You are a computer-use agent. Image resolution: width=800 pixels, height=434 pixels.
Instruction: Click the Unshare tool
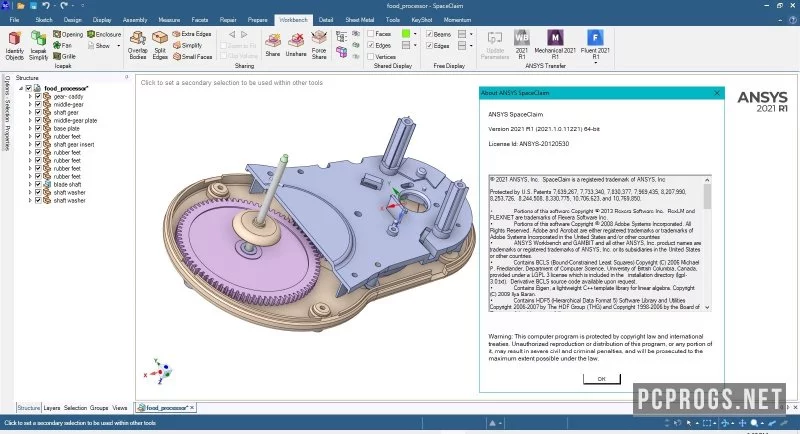(x=295, y=45)
